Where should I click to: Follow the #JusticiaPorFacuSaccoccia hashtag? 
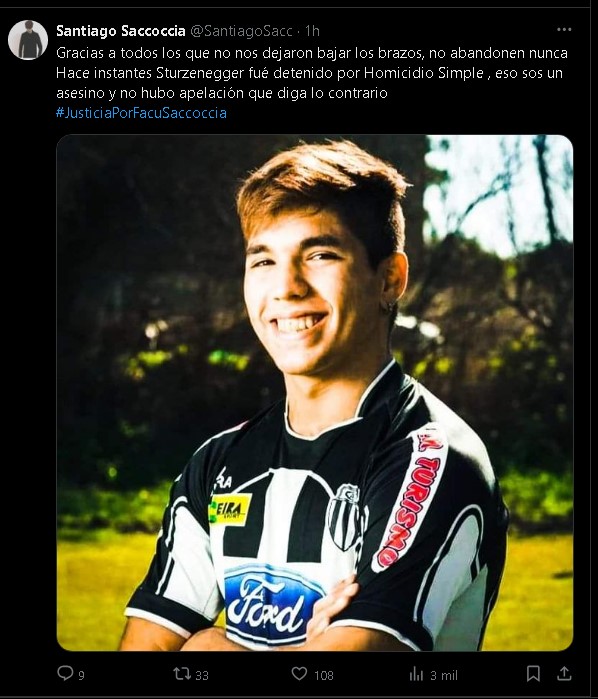[x=141, y=113]
